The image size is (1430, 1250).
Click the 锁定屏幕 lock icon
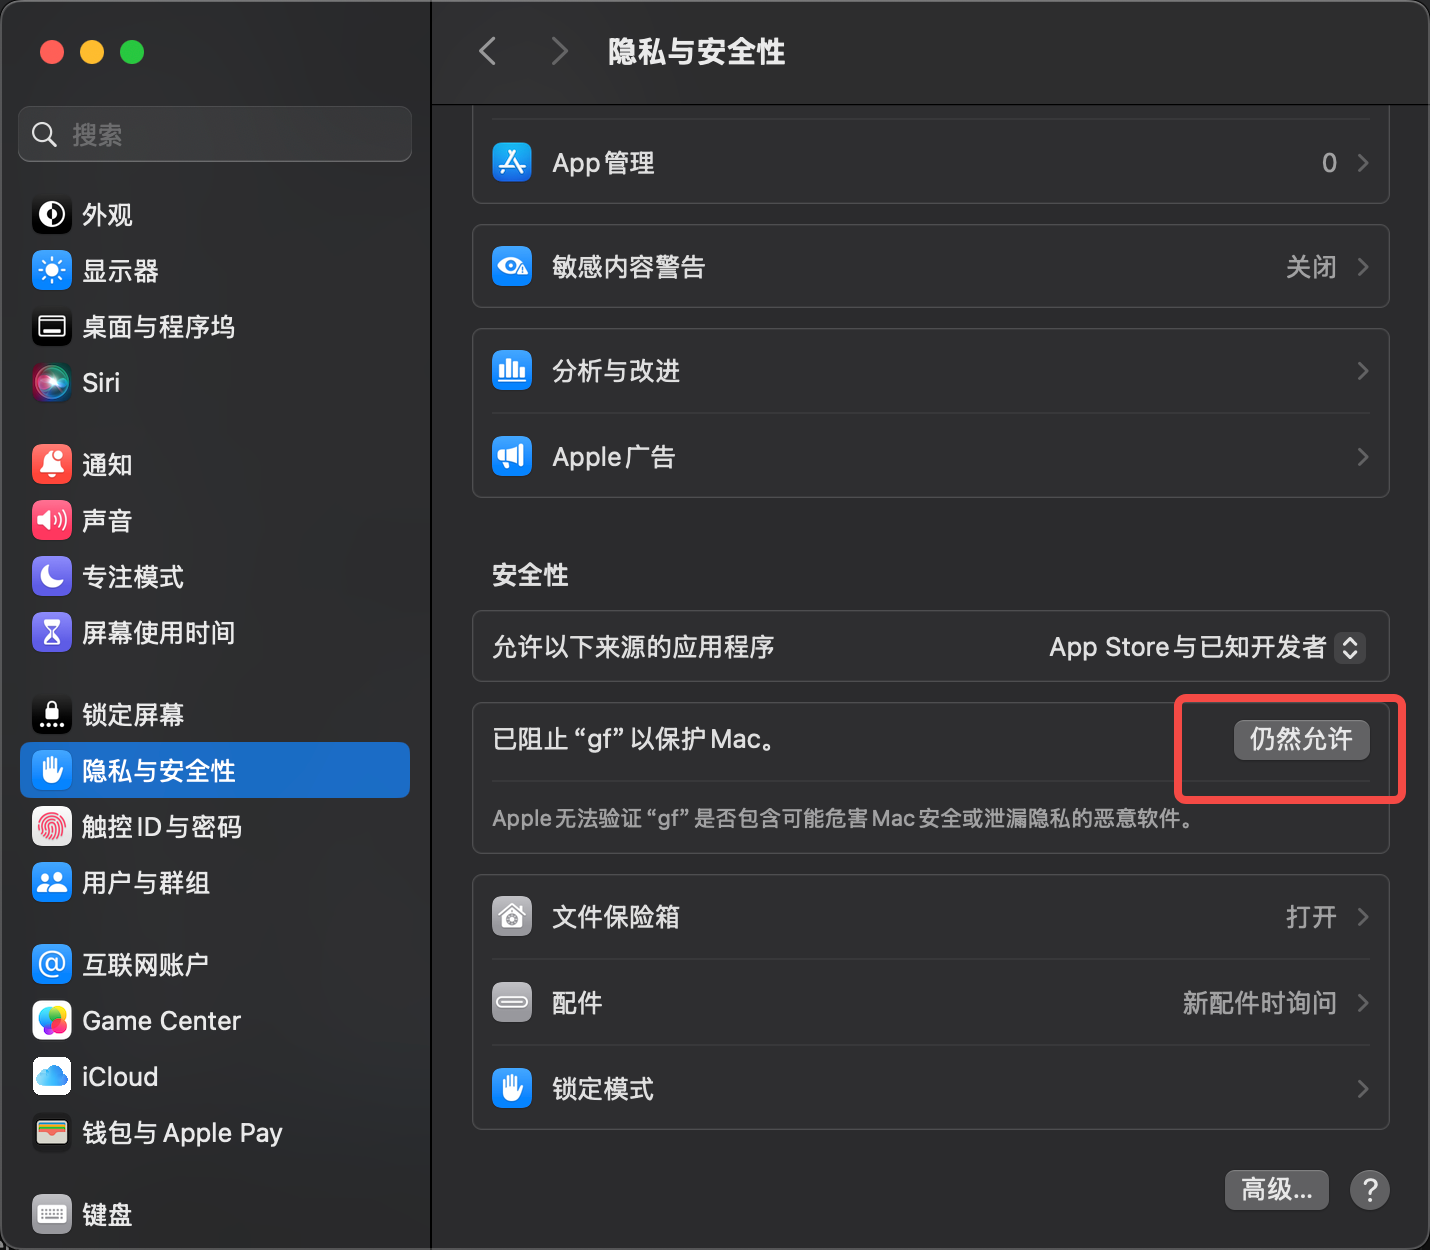click(52, 715)
